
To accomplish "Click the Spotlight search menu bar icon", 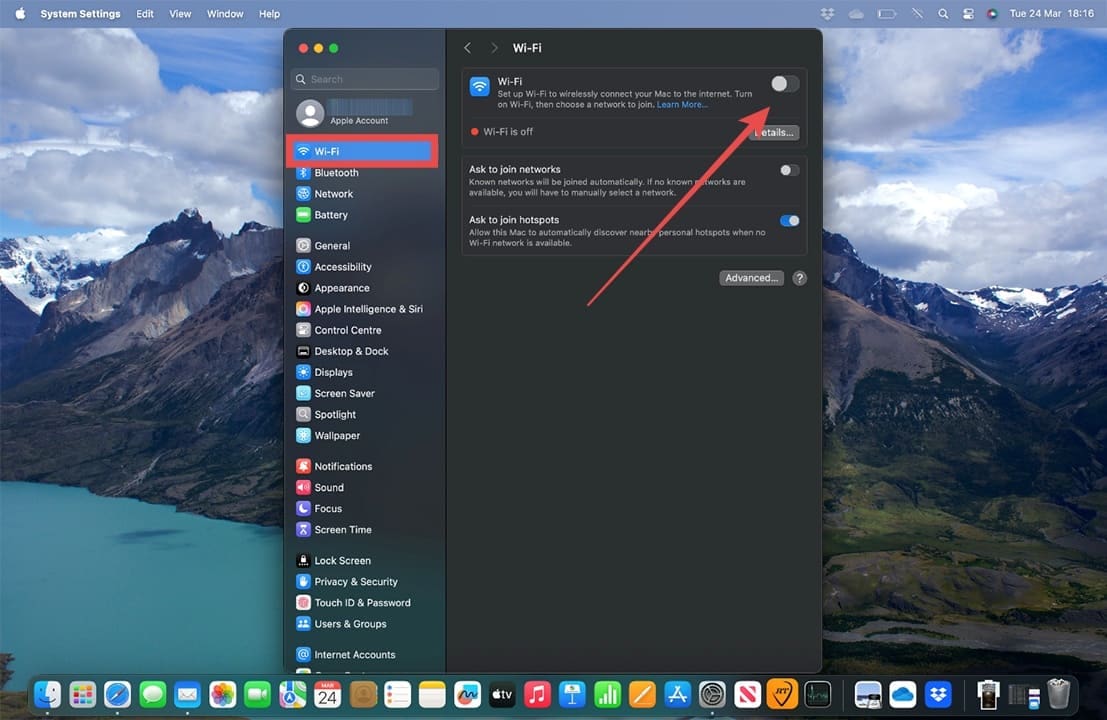I will (x=943, y=13).
